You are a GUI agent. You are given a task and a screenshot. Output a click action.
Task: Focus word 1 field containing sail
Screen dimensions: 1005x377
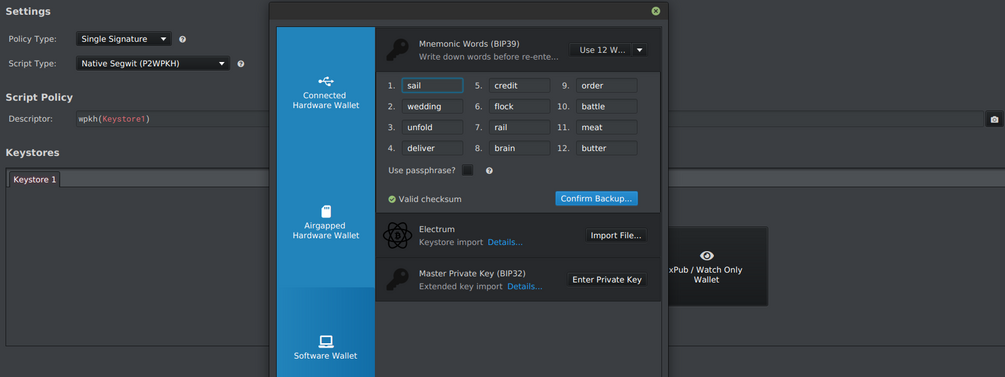coord(433,85)
